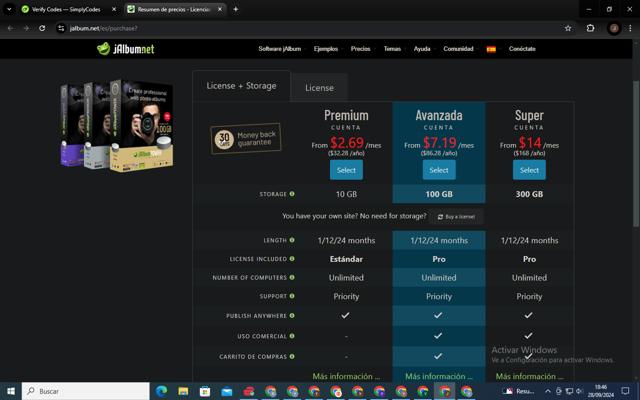Click the LICENSE INCLUDED info icon
The height and width of the screenshot is (400, 640).
pos(292,259)
